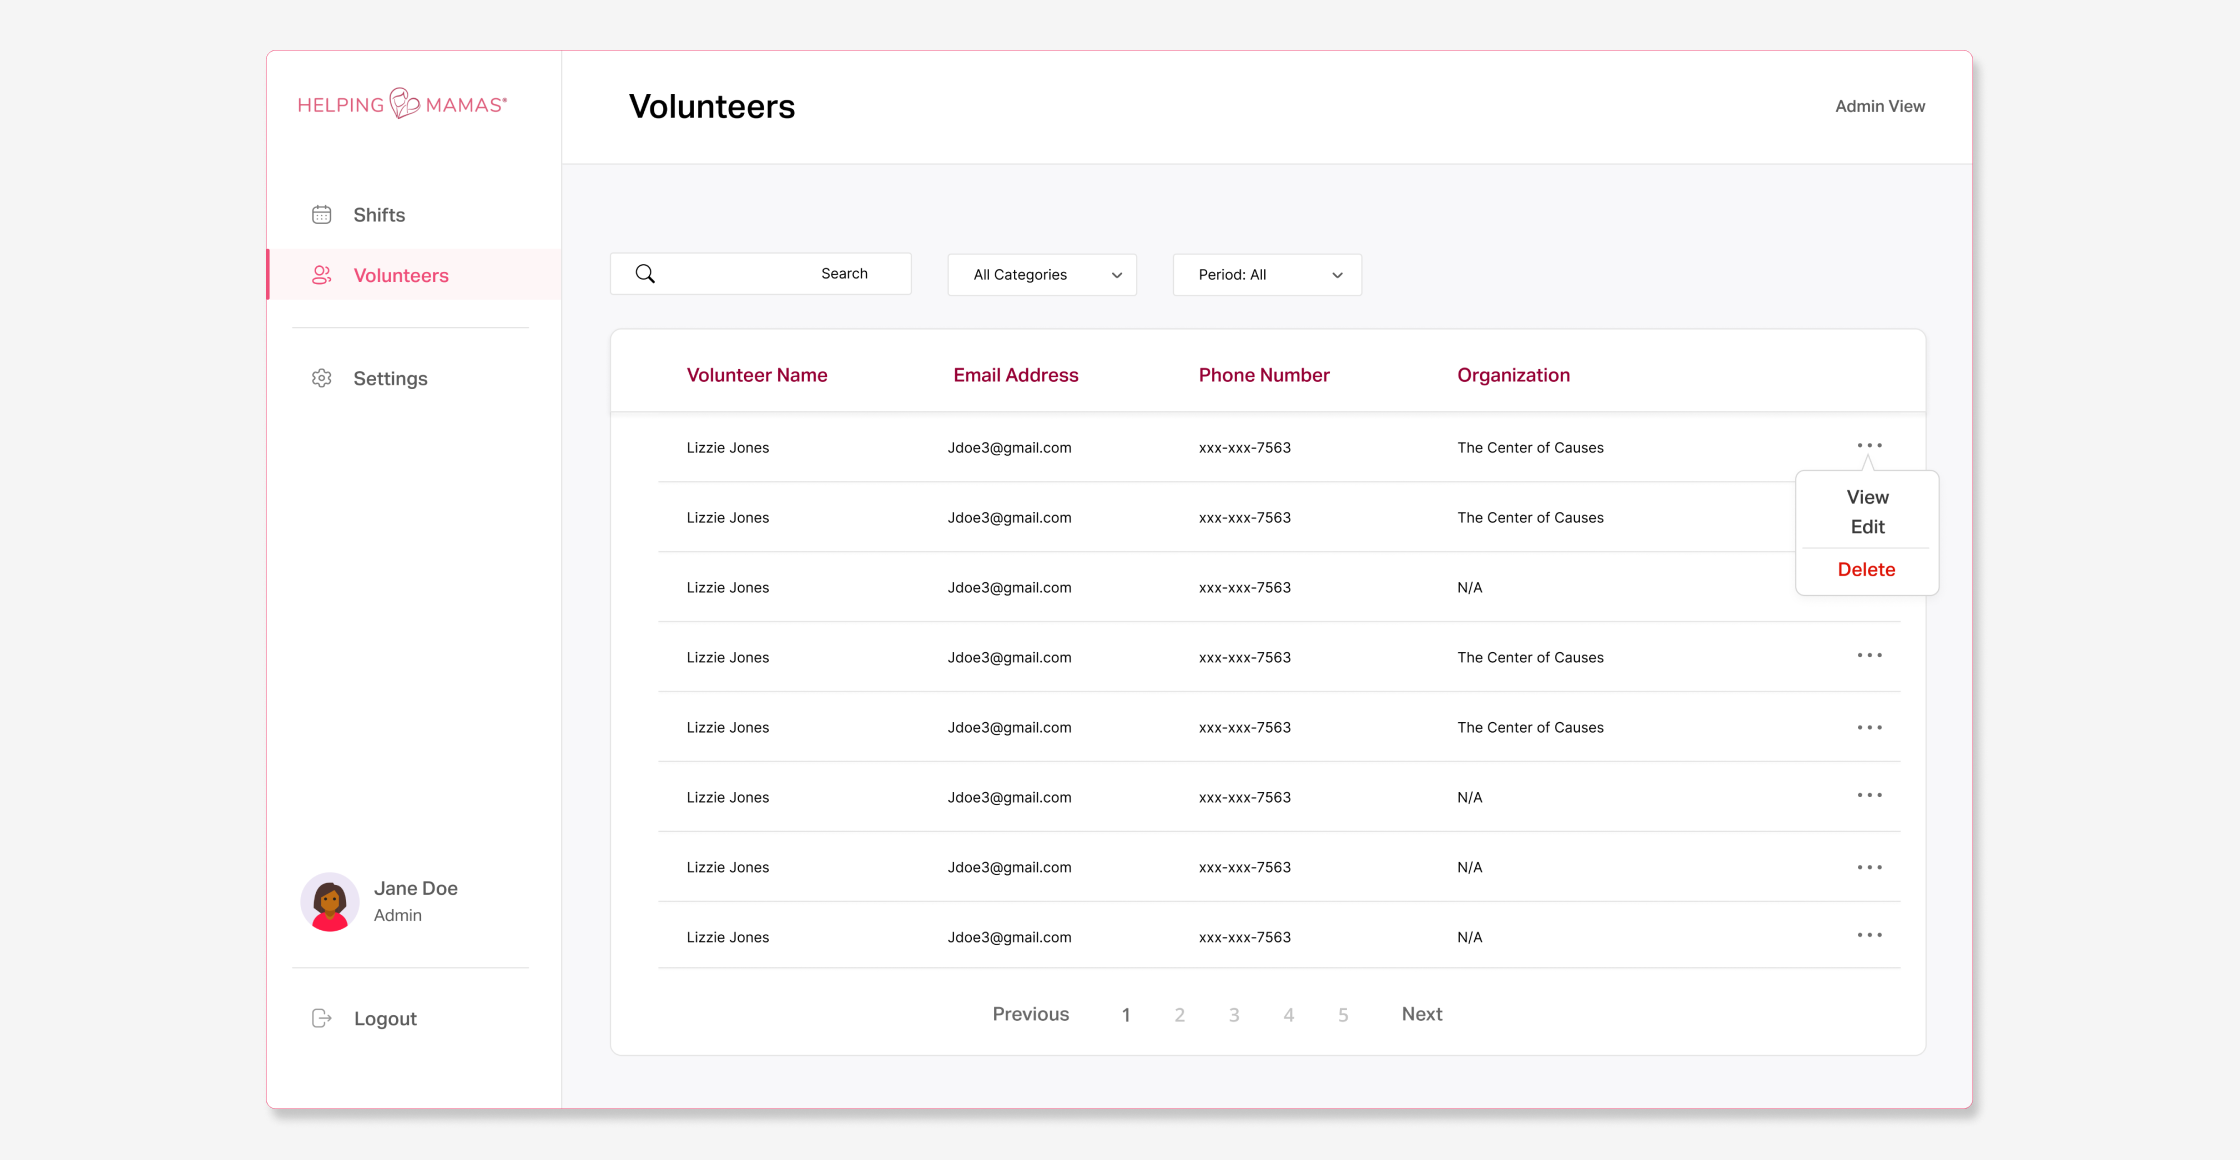The width and height of the screenshot is (2240, 1160).
Task: Select Edit from the context menu
Action: (x=1866, y=528)
